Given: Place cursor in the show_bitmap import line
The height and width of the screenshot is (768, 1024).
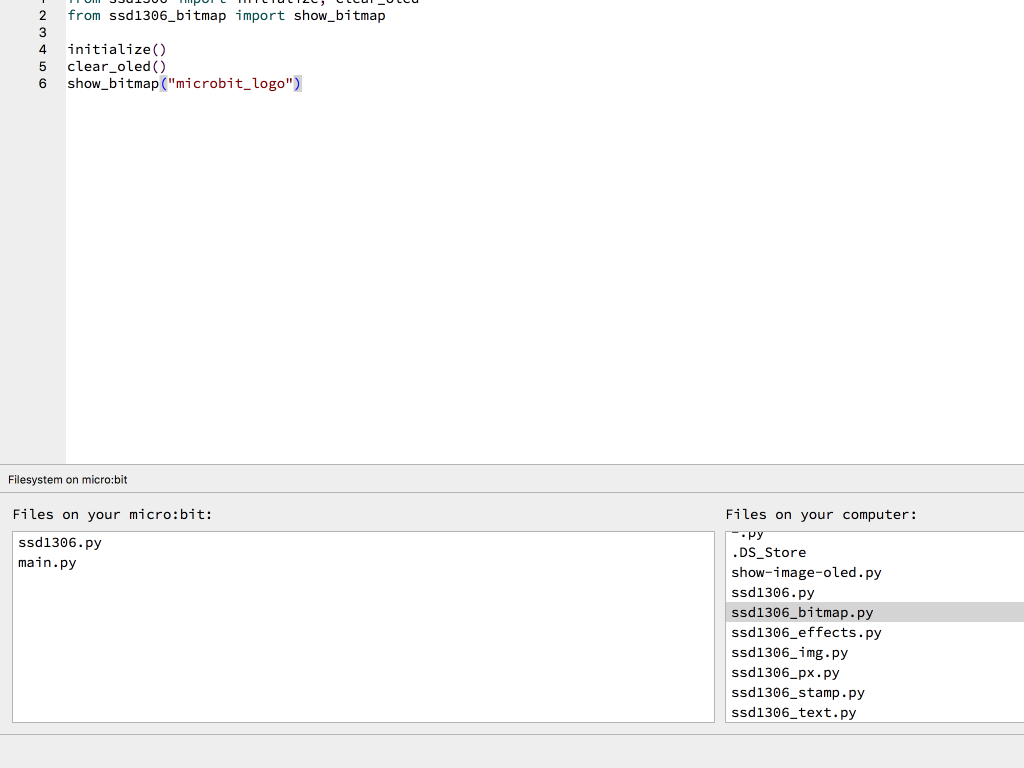Looking at the screenshot, I should pos(227,16).
